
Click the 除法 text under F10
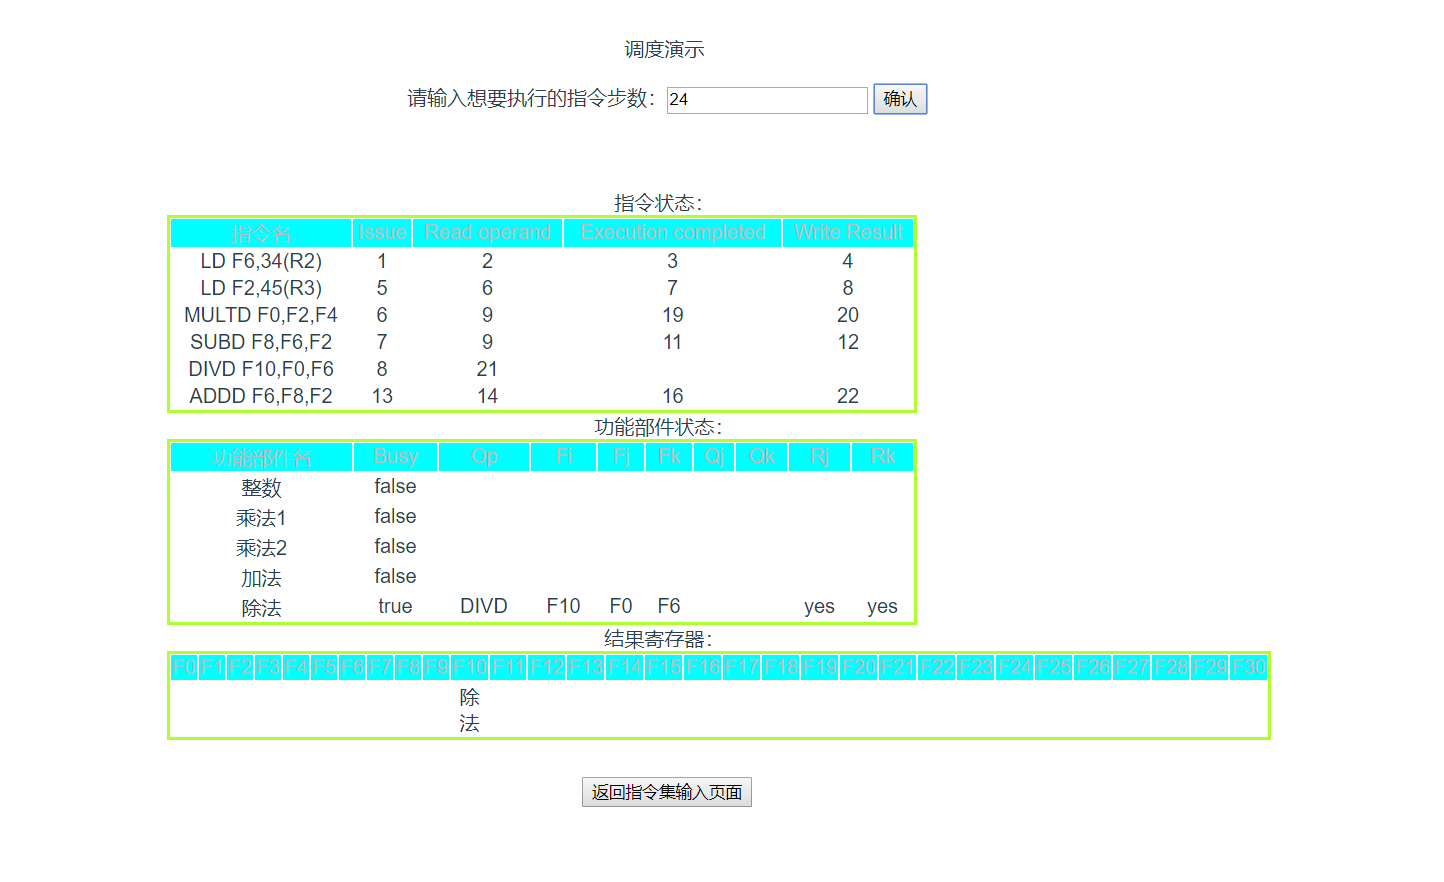click(x=469, y=709)
